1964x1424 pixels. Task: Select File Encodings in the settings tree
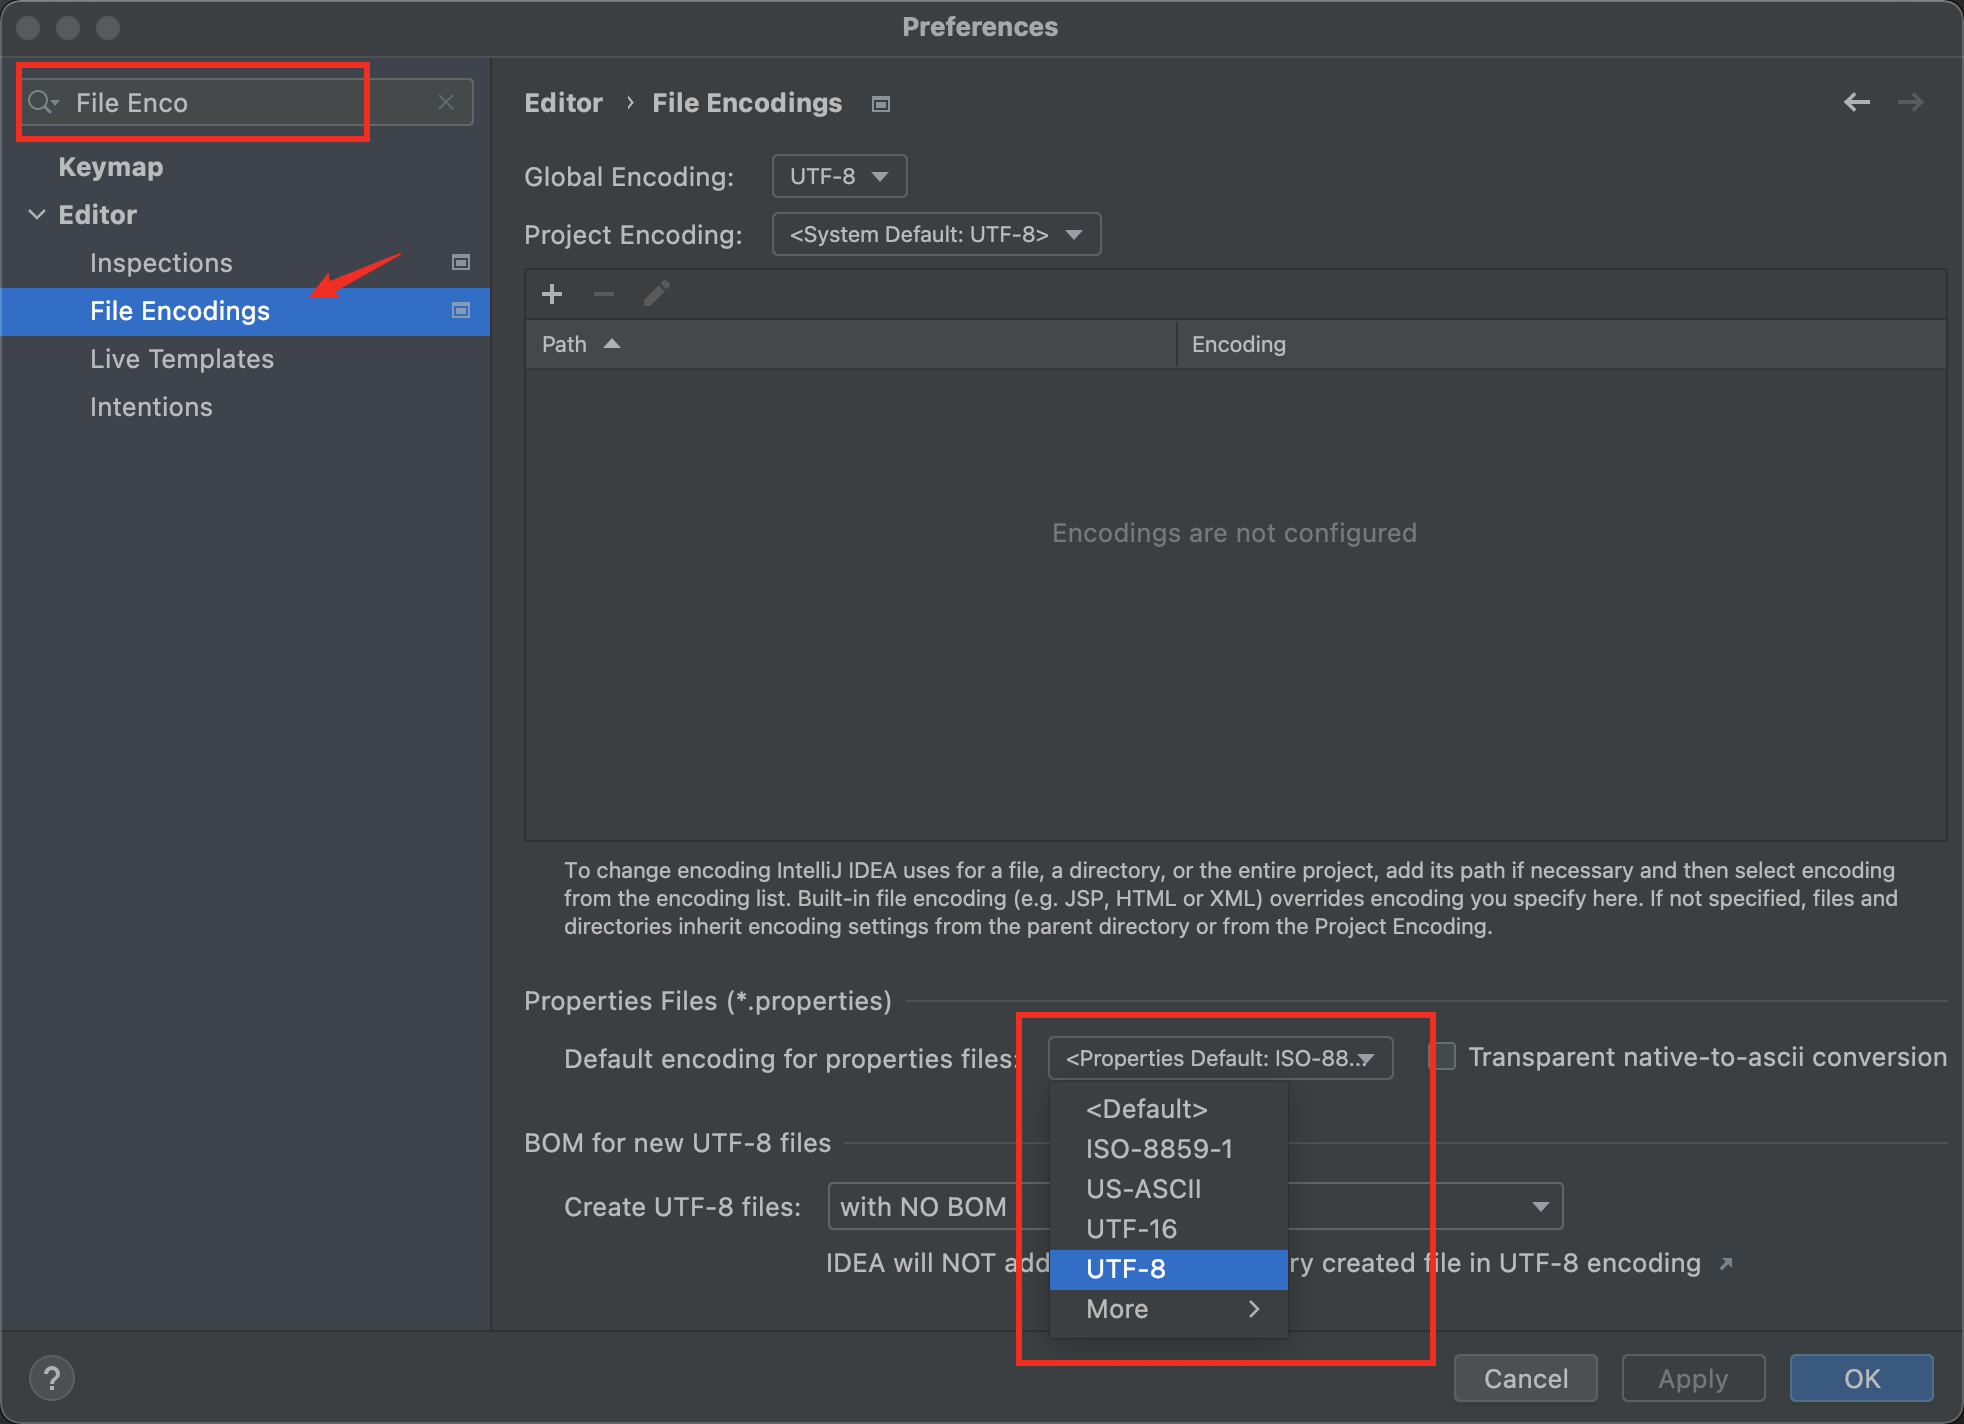pyautogui.click(x=245, y=311)
